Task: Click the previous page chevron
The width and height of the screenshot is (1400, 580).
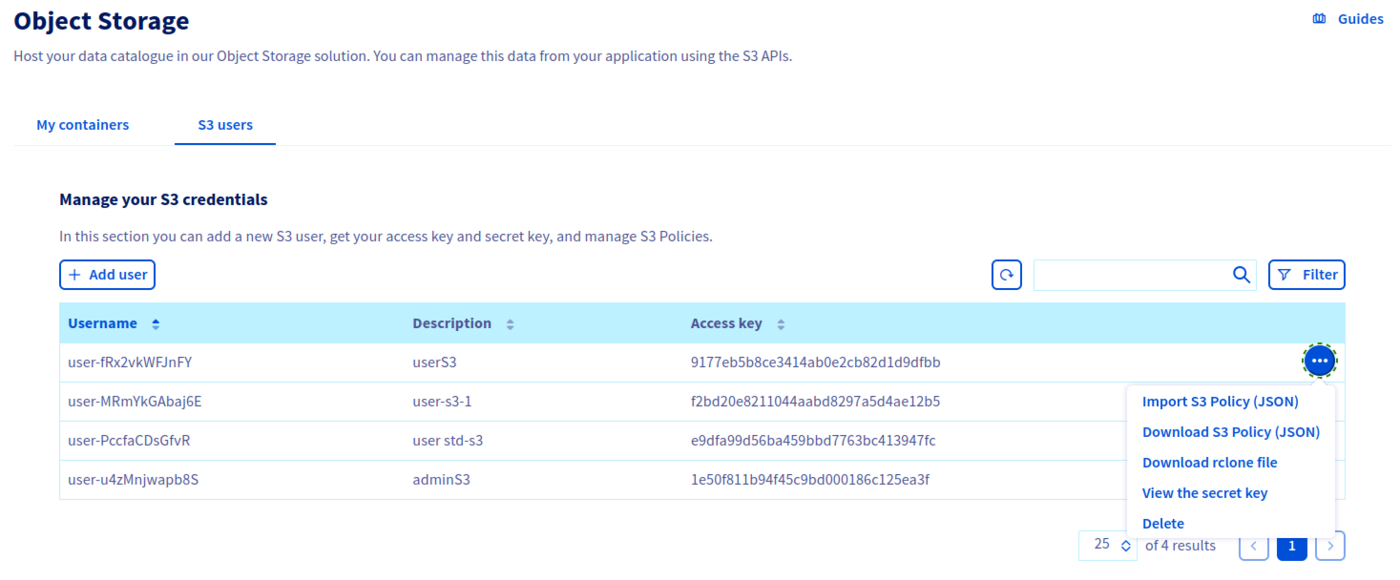Action: 1254,546
